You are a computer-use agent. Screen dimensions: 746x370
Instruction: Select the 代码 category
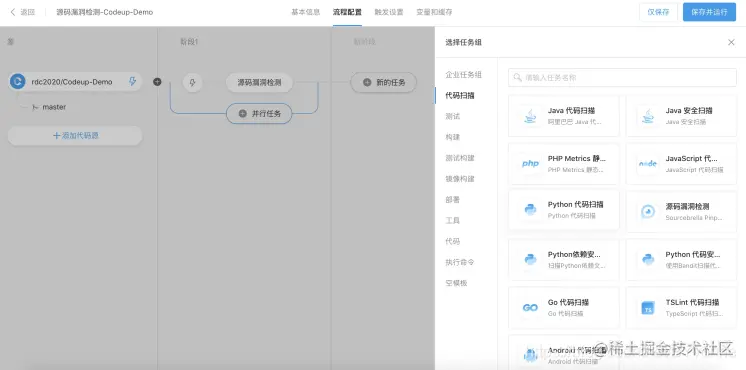(x=452, y=242)
